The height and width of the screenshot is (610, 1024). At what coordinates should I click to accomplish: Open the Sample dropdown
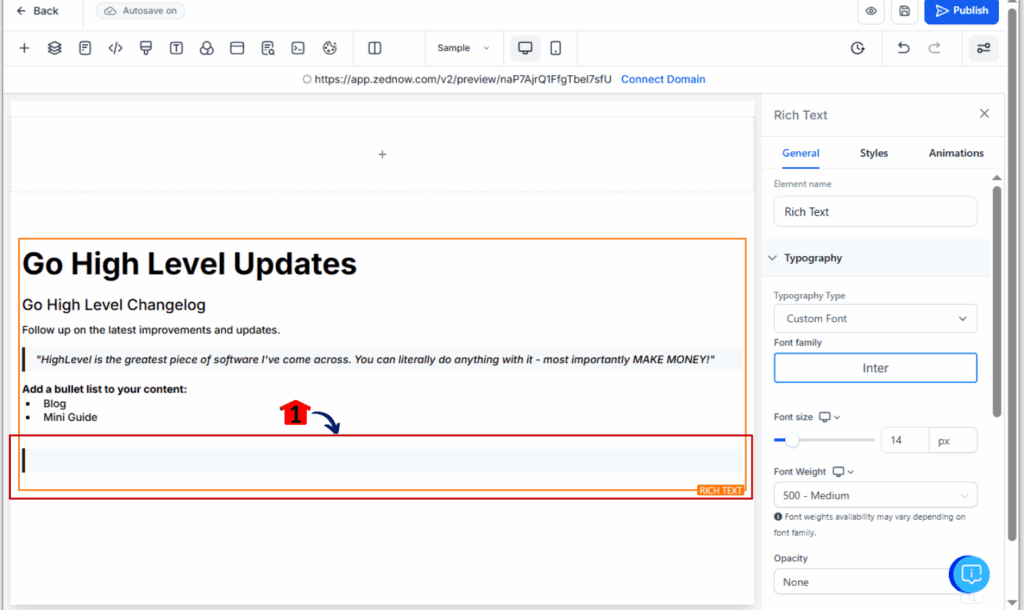(464, 48)
